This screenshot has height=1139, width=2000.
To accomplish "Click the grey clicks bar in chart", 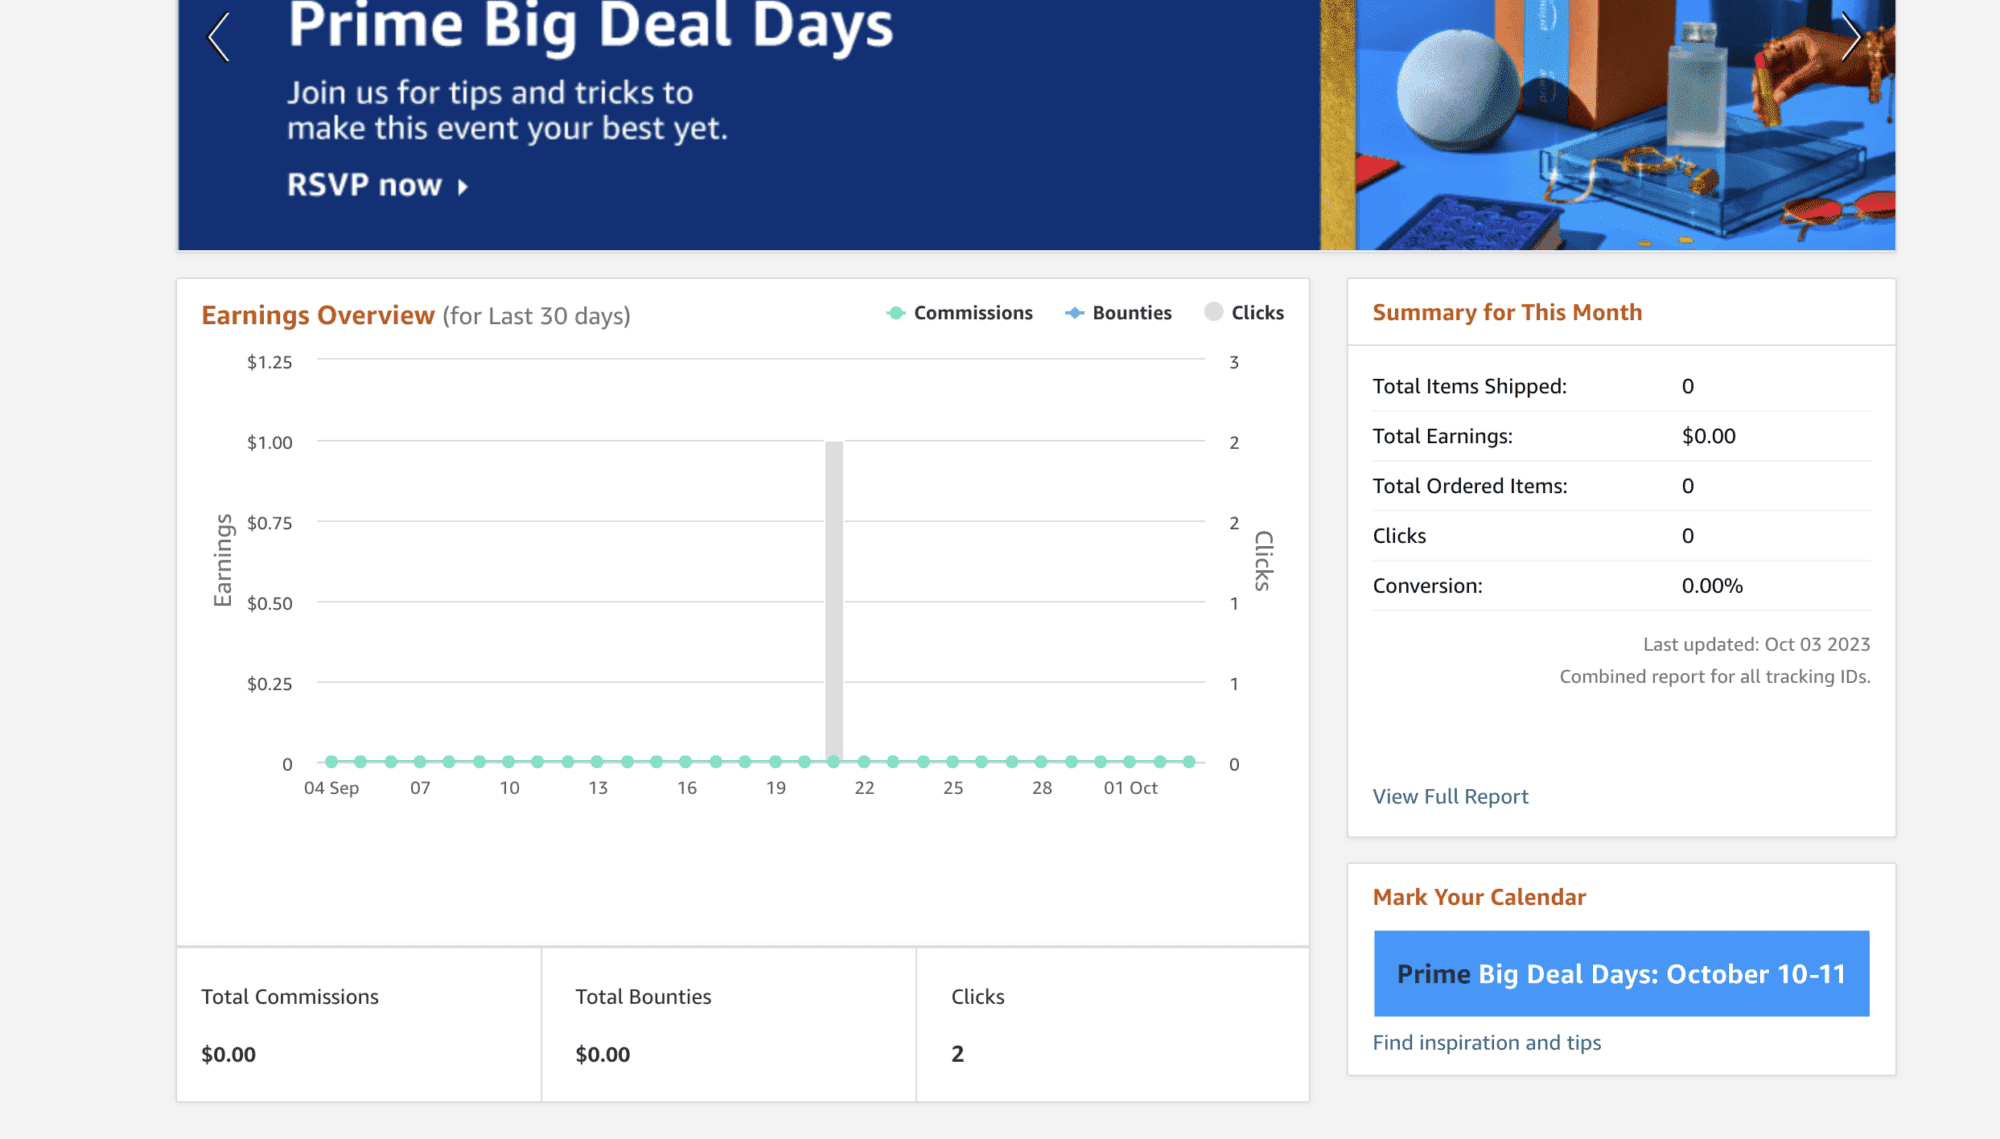I will click(x=834, y=600).
